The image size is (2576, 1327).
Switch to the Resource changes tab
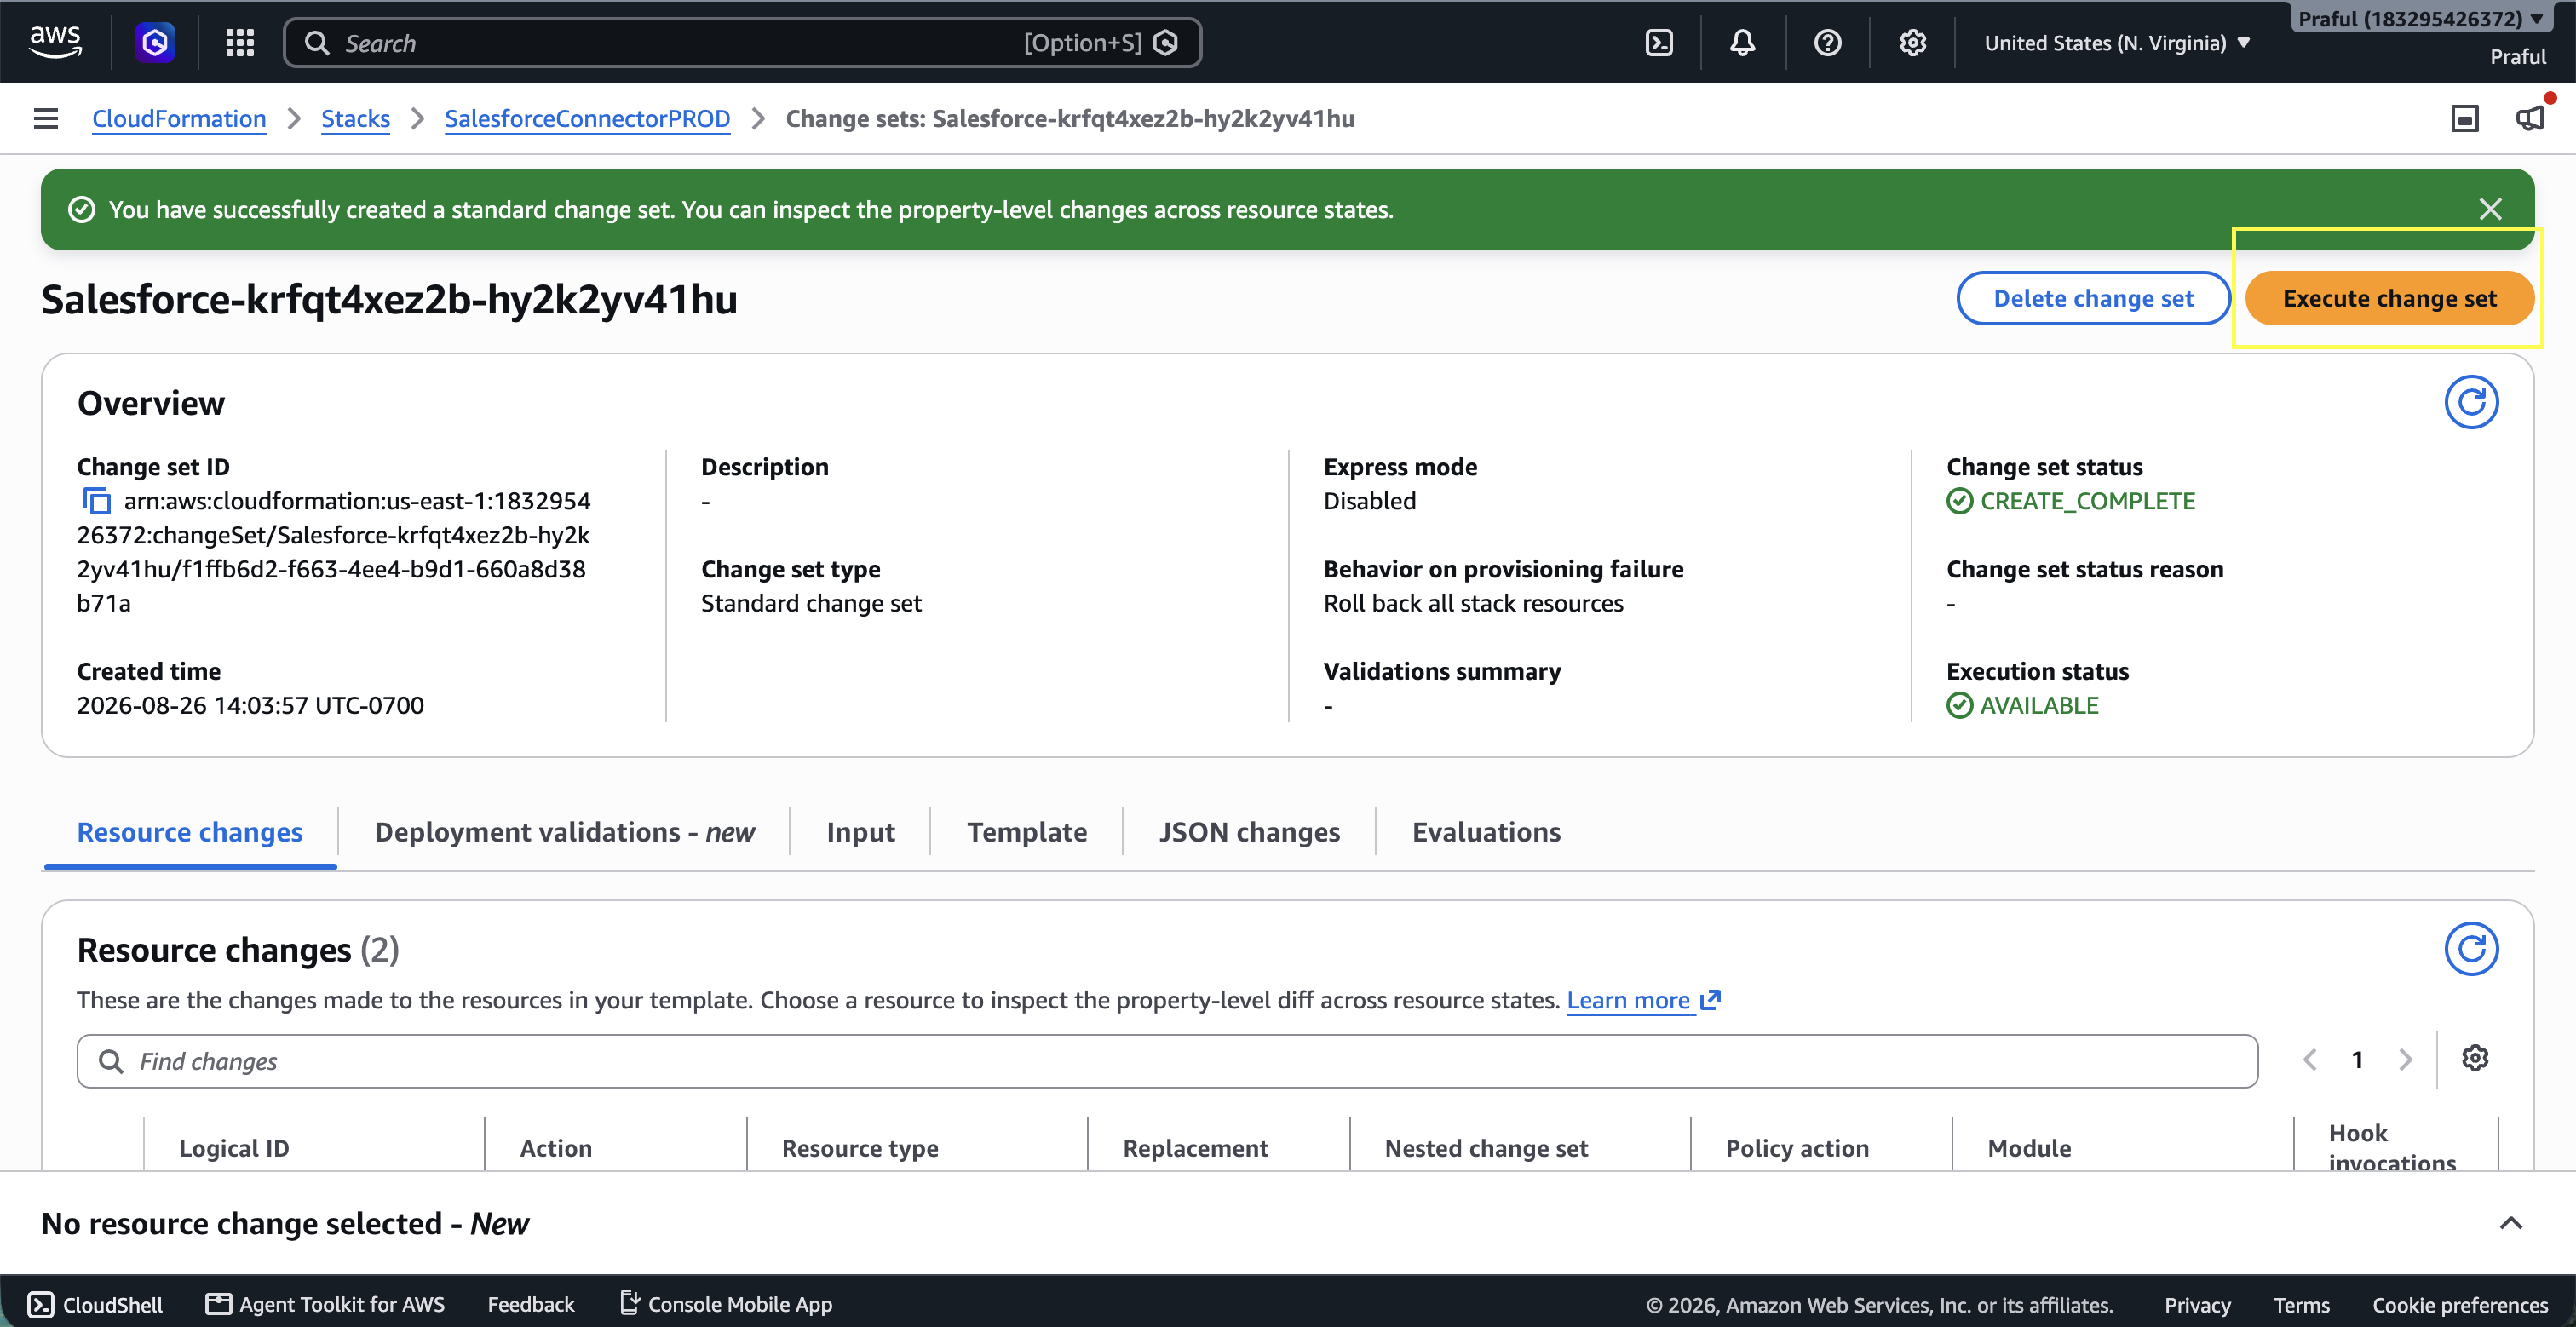[190, 832]
